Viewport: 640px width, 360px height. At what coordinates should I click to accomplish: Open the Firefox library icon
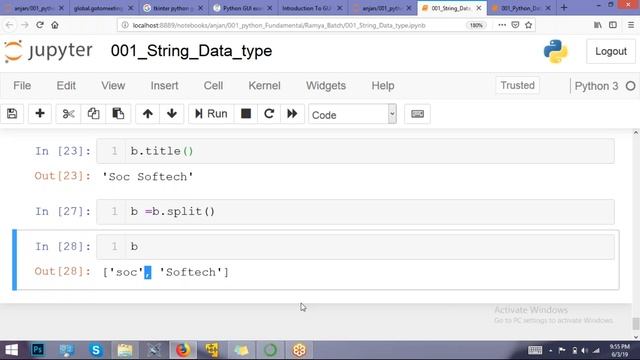(598, 25)
